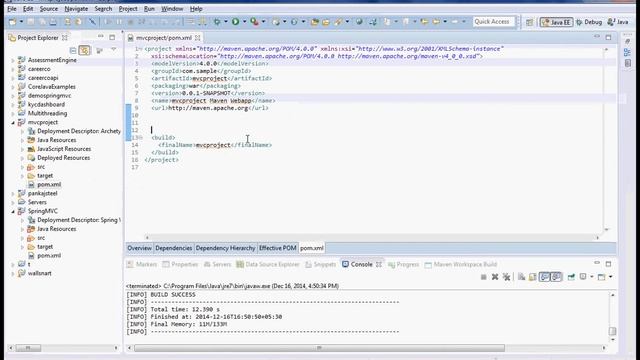The width and height of the screenshot is (640, 360).
Task: Click Remove All Terminated Launches icon
Action: 507,277
